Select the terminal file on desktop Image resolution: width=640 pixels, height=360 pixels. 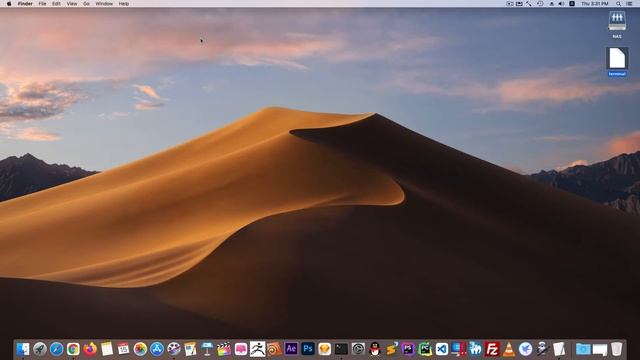pos(617,62)
